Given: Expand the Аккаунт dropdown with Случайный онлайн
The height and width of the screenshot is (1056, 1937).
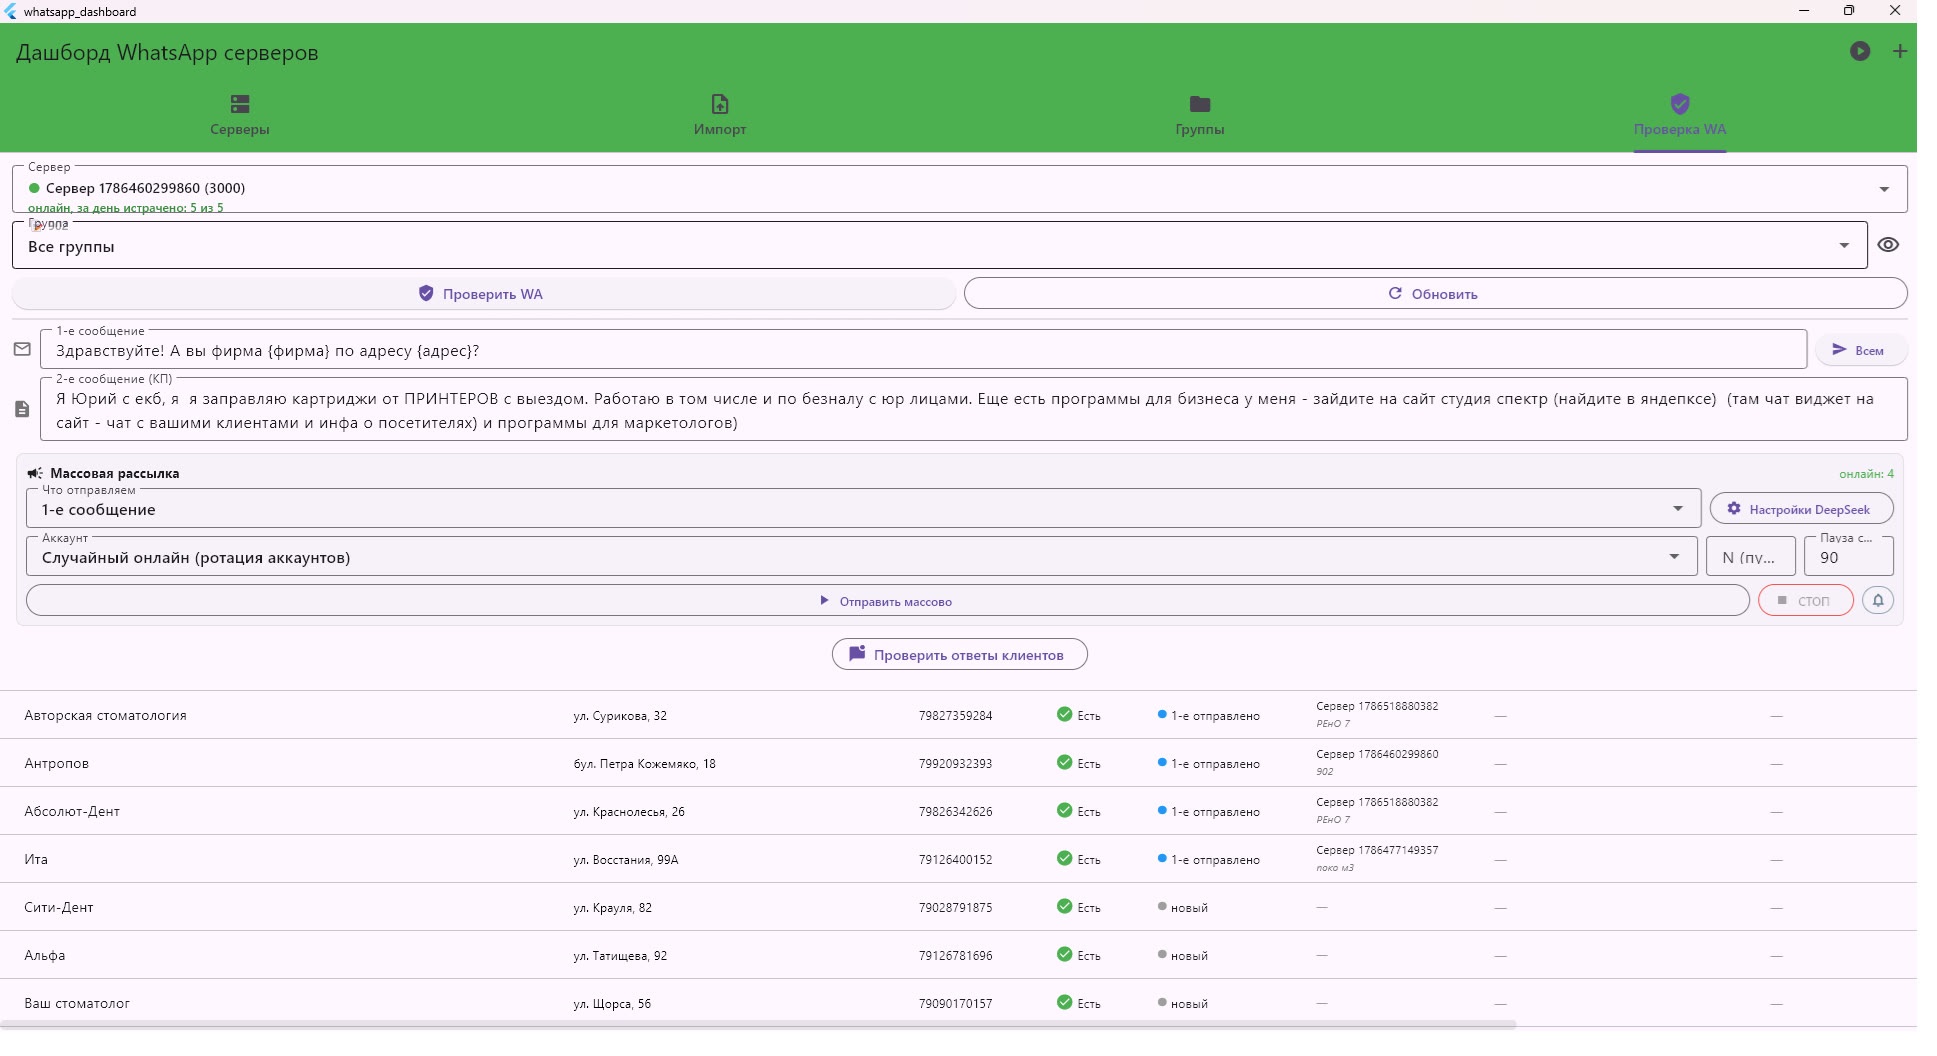Looking at the screenshot, I should [x=861, y=557].
